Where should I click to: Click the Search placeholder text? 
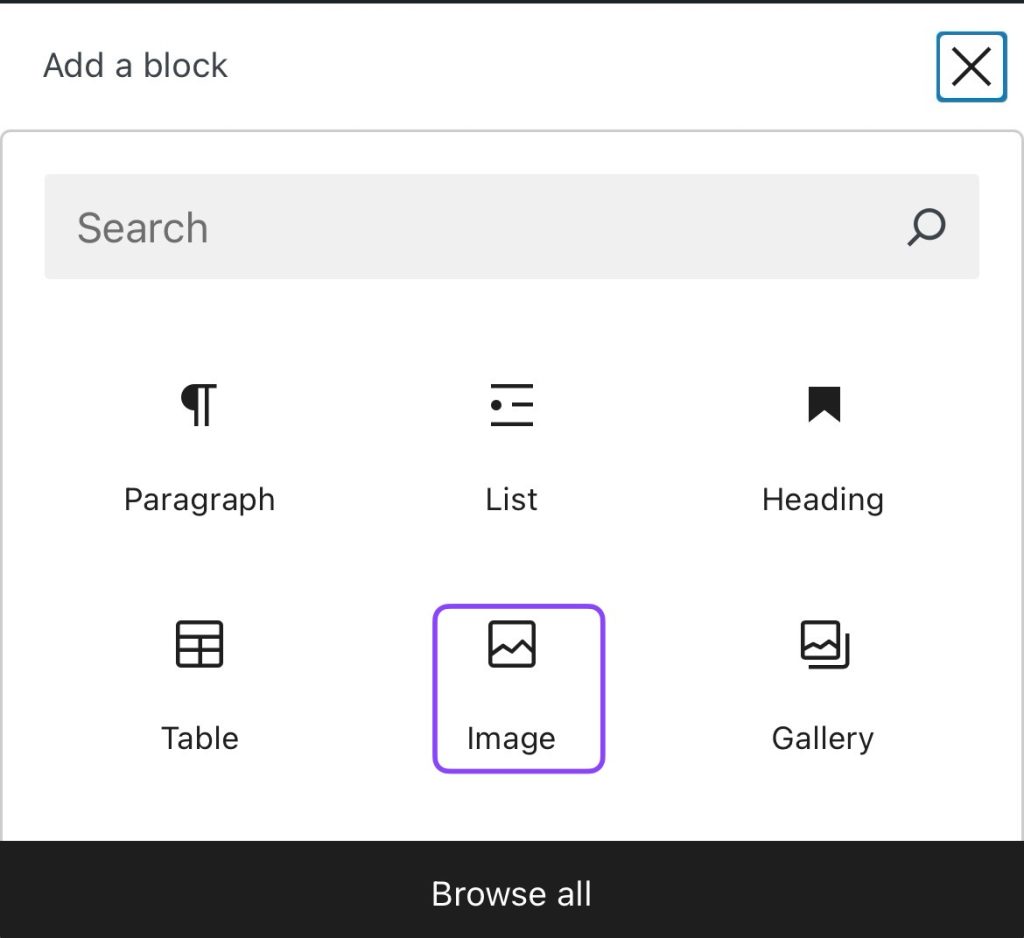pyautogui.click(x=143, y=228)
